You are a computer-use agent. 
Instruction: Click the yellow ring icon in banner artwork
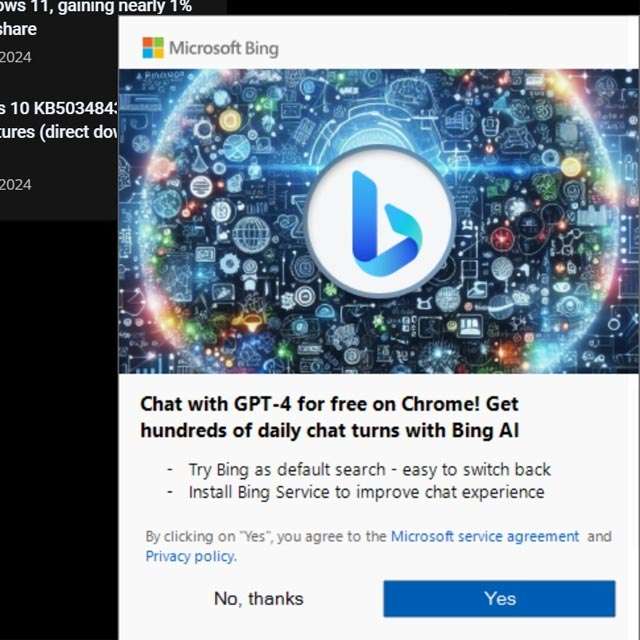(x=230, y=120)
